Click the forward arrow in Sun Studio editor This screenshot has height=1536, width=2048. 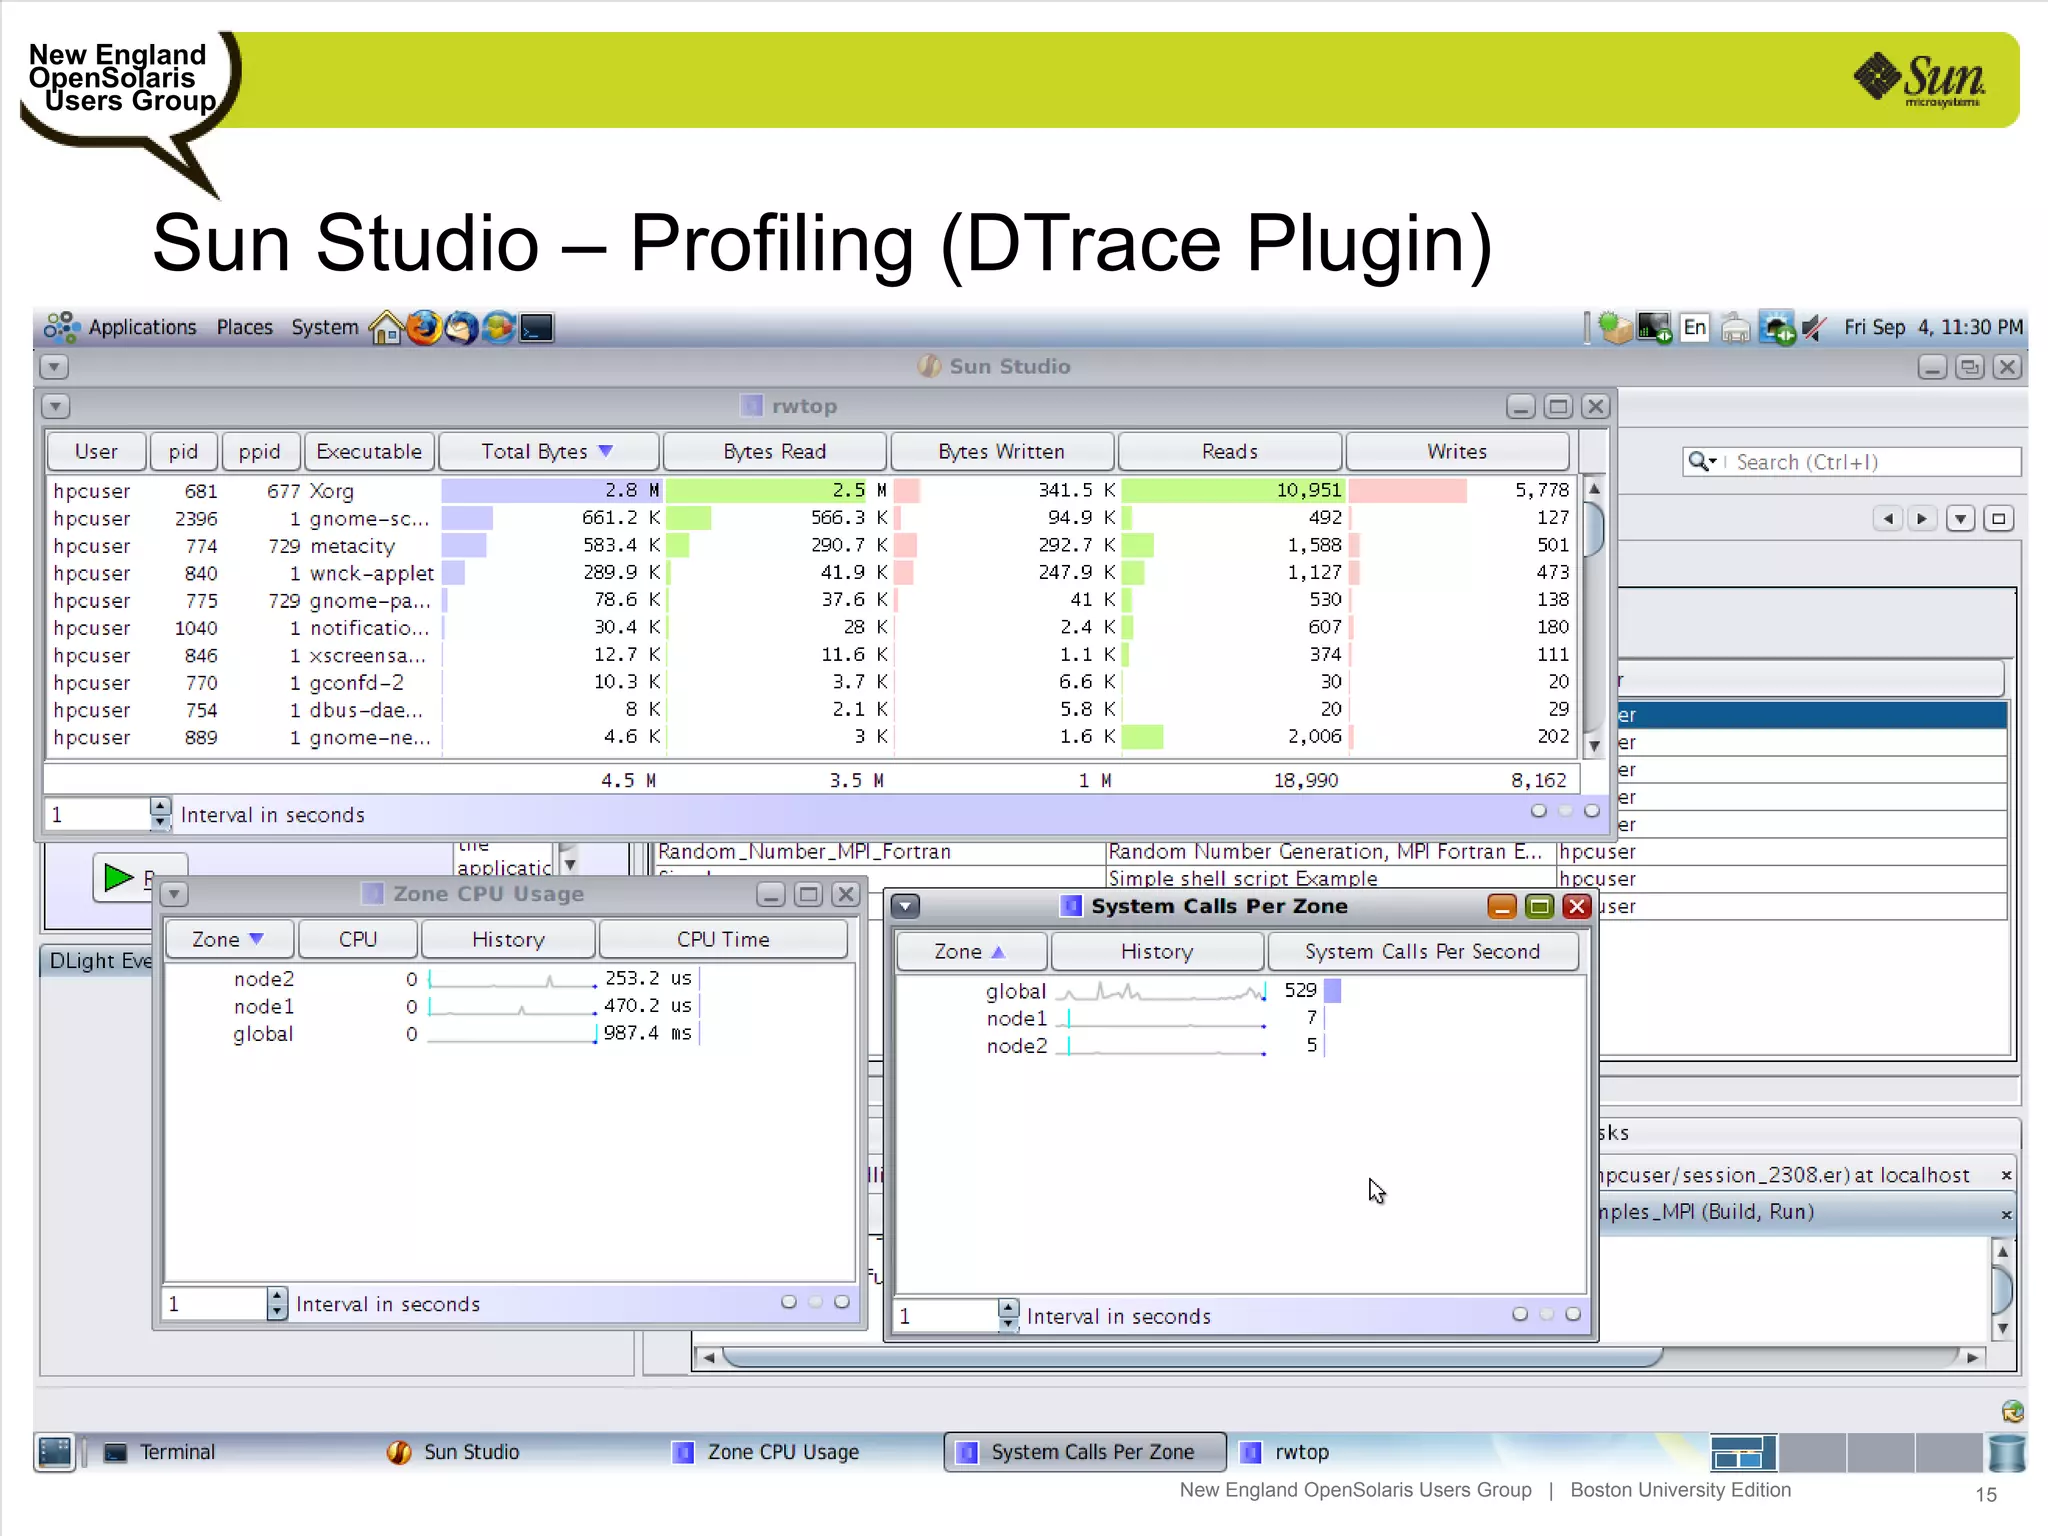pos(1922,518)
